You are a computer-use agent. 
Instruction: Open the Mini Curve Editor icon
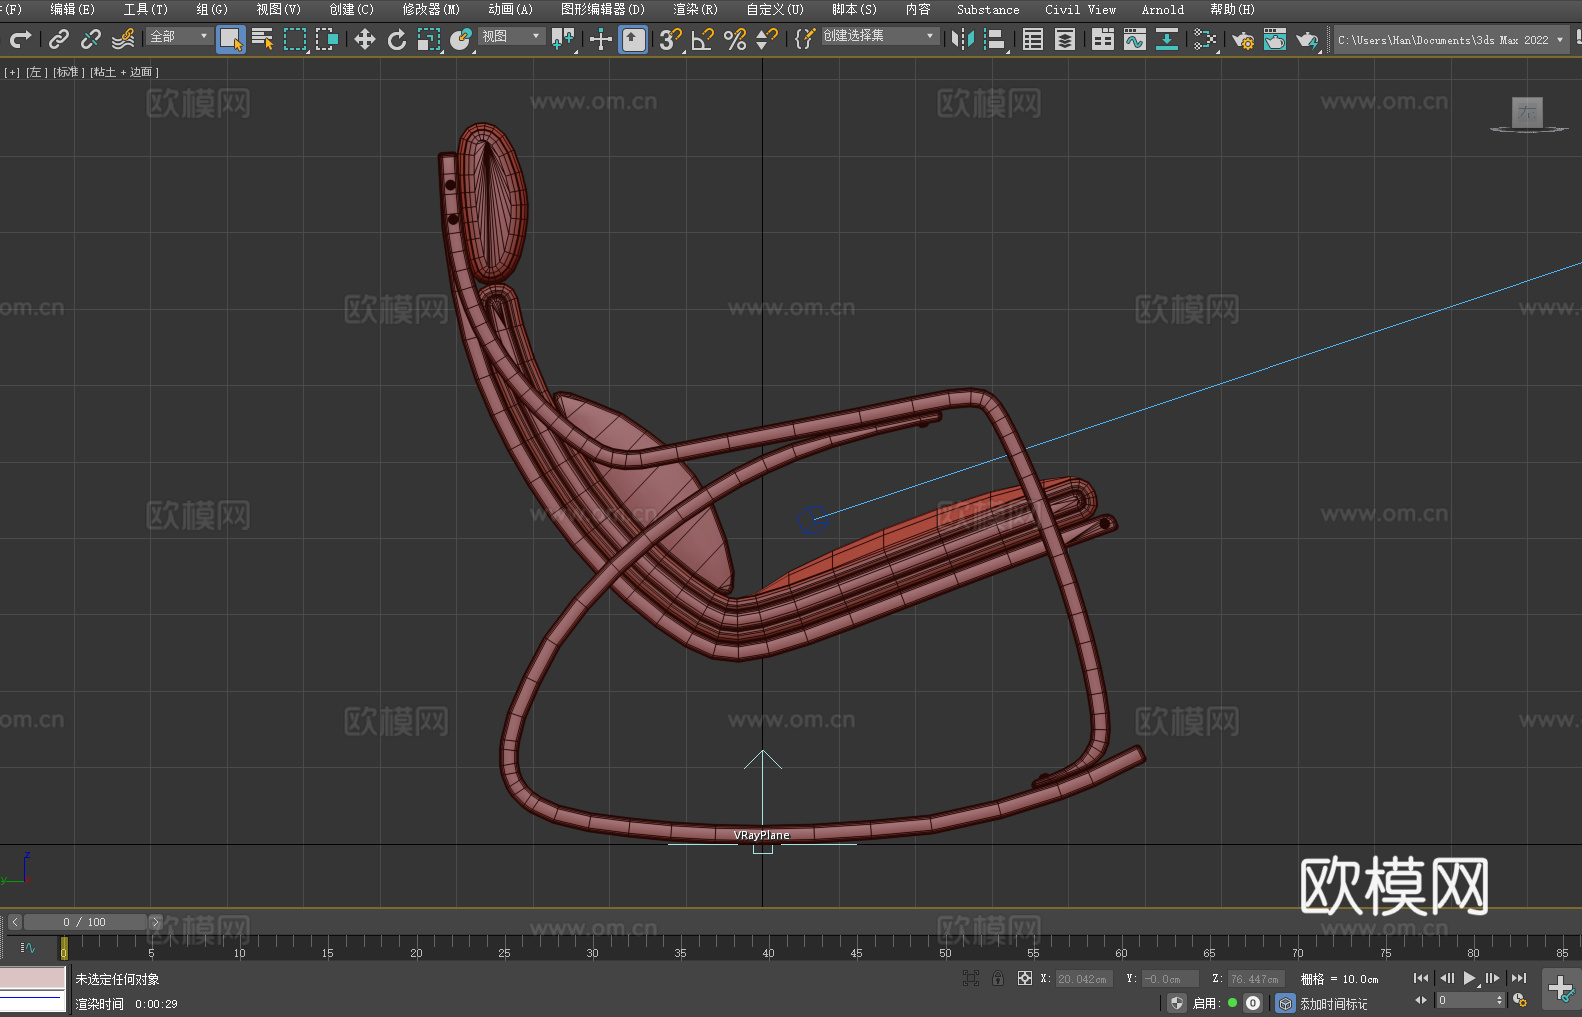tap(28, 948)
